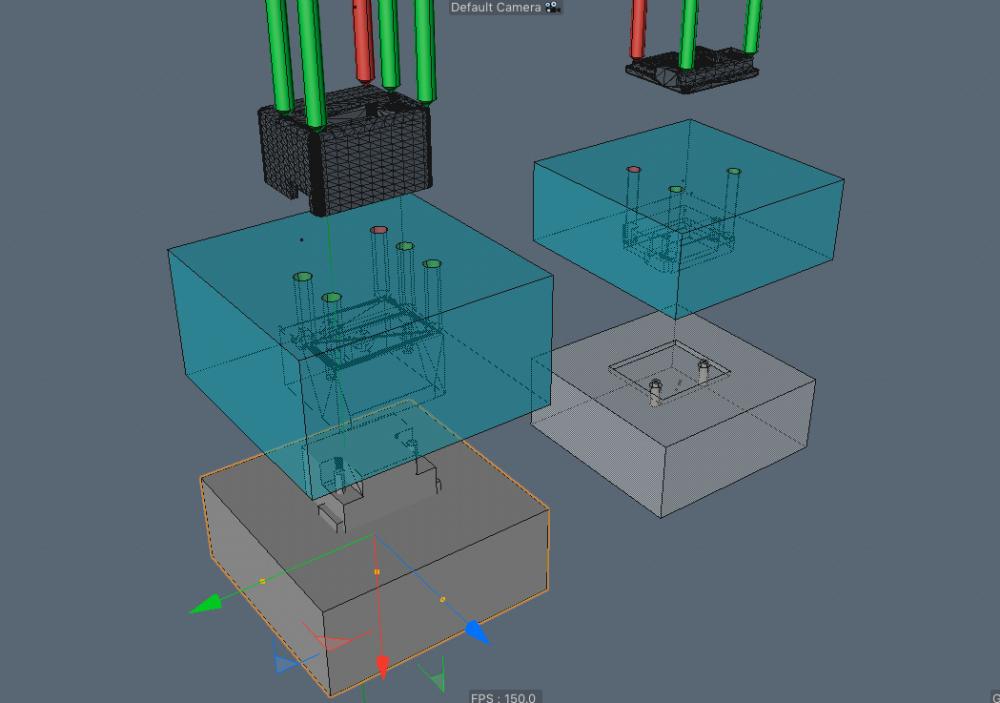The image size is (1000, 703).
Task: Open the Default Camera label menu
Action: [495, 7]
